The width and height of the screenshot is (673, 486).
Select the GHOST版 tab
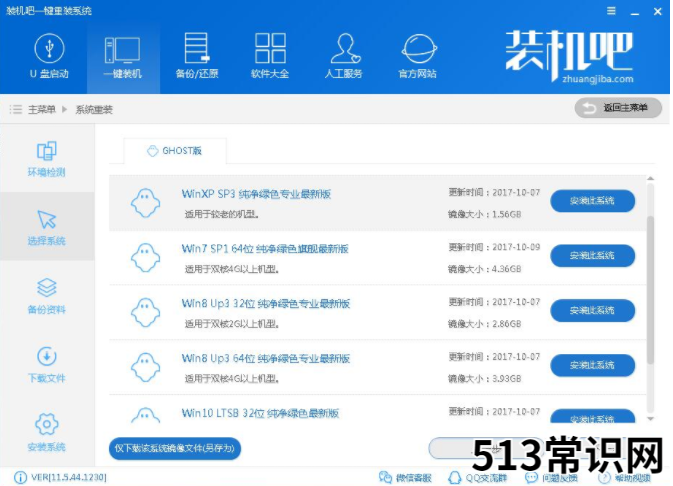[175, 151]
